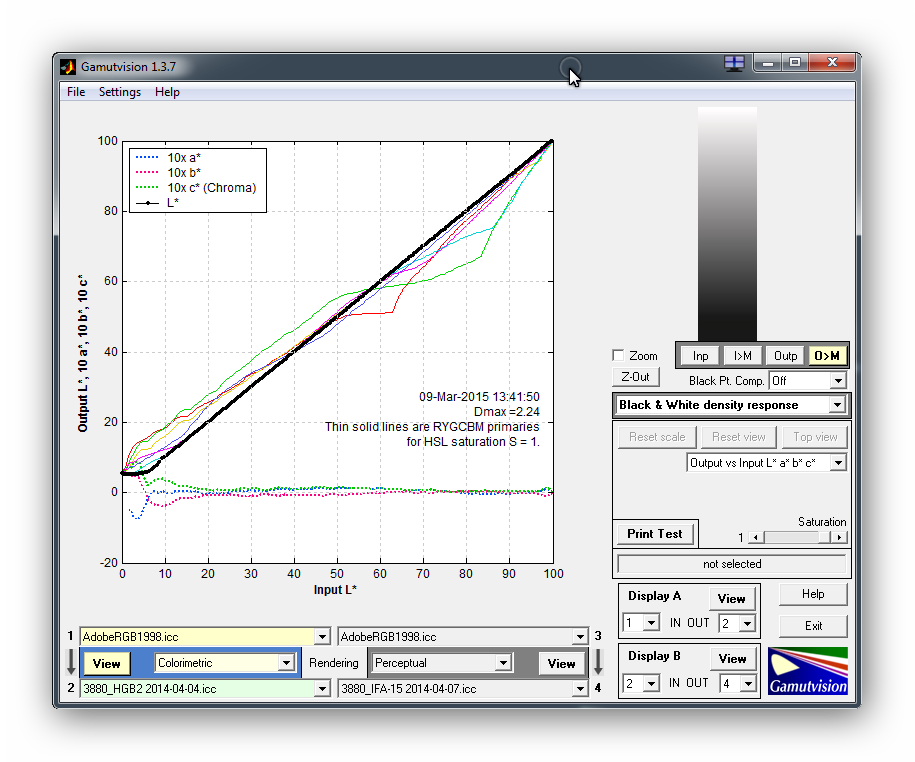This screenshot has height=762, width=915.
Task: Click the Gamutvision app icon in title bar
Action: click(x=68, y=67)
